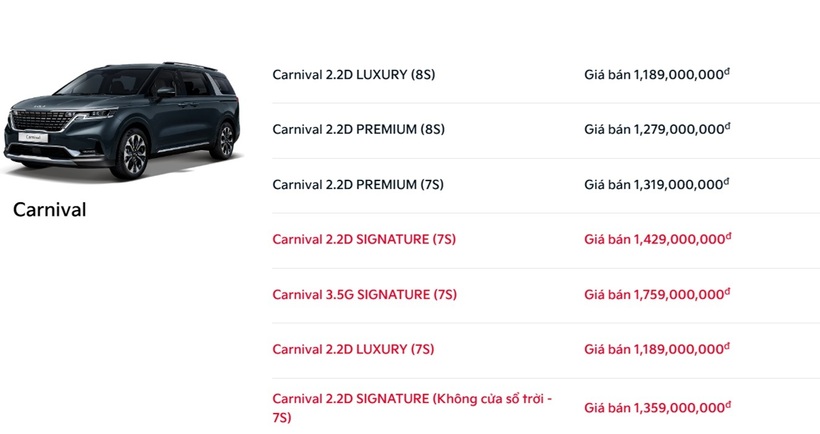Click price 1,319,000,000 for PREMIUM 7S

(x=657, y=184)
